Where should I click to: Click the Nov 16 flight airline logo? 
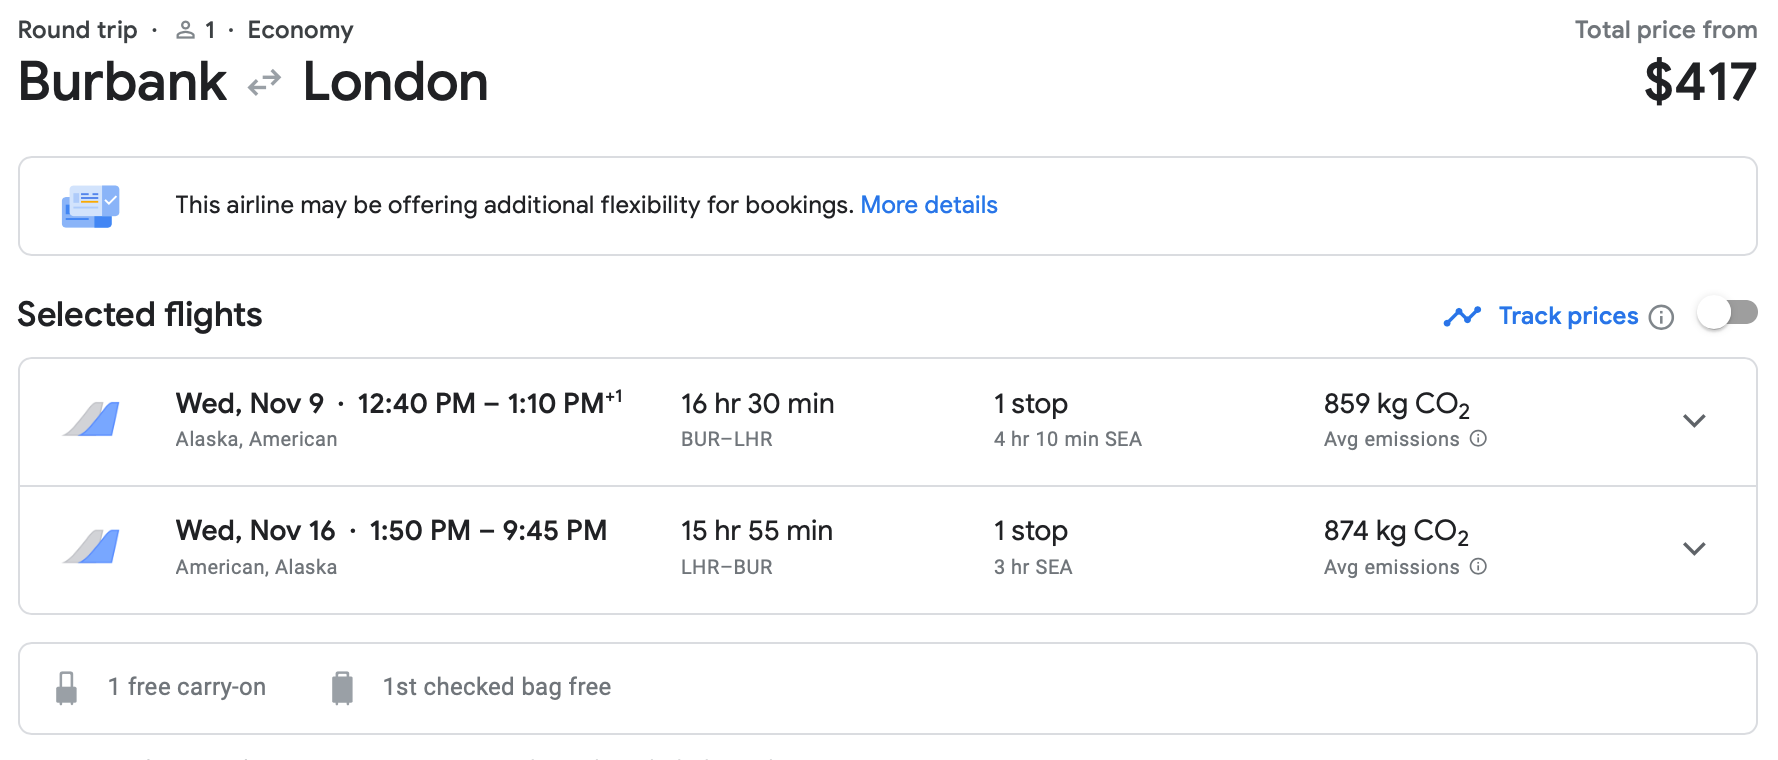pyautogui.click(x=92, y=547)
